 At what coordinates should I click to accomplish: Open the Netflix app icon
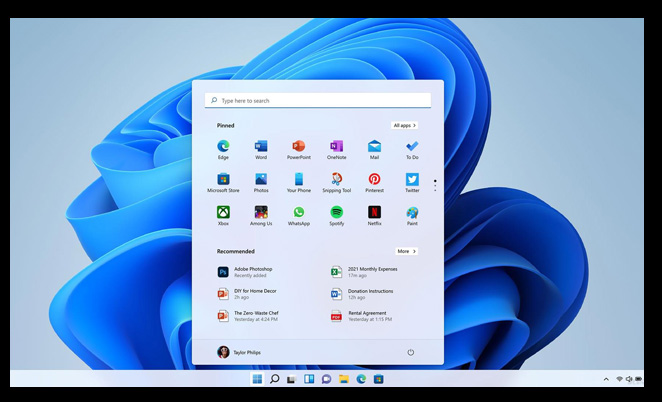(374, 213)
